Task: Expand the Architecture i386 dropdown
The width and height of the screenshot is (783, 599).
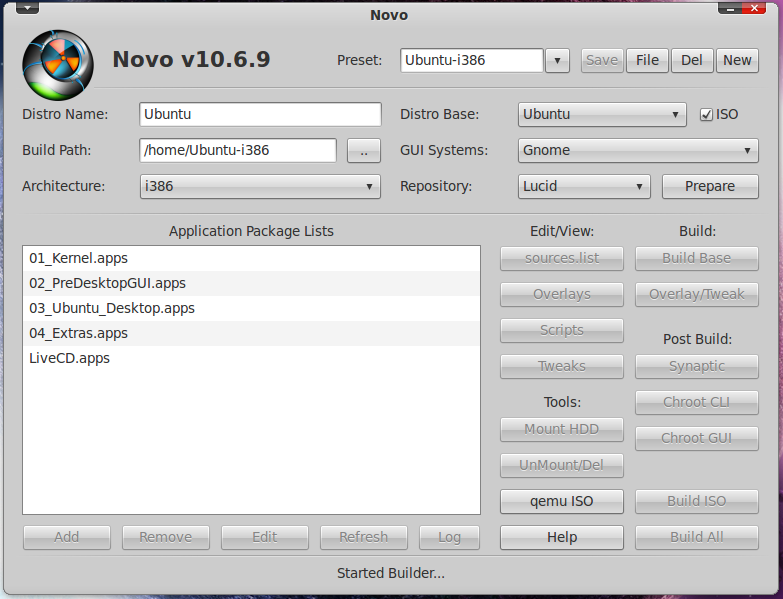Action: tap(260, 187)
